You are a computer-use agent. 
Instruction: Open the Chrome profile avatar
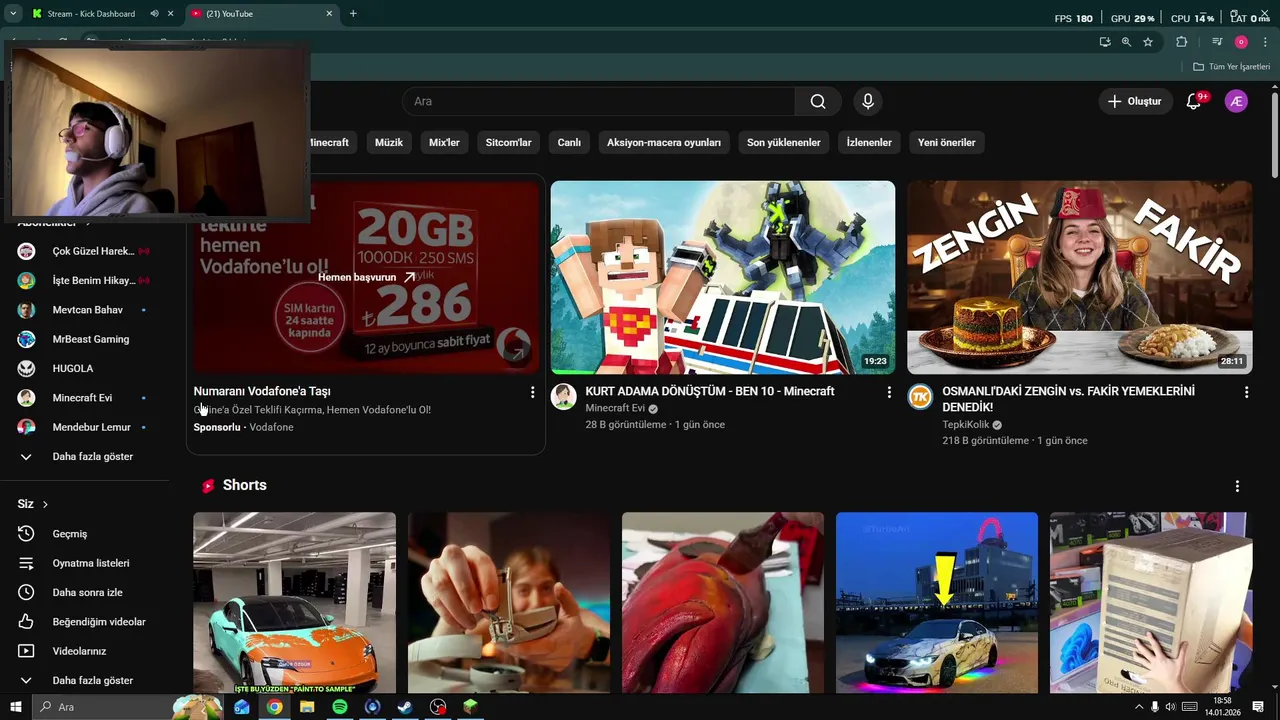(x=1241, y=42)
